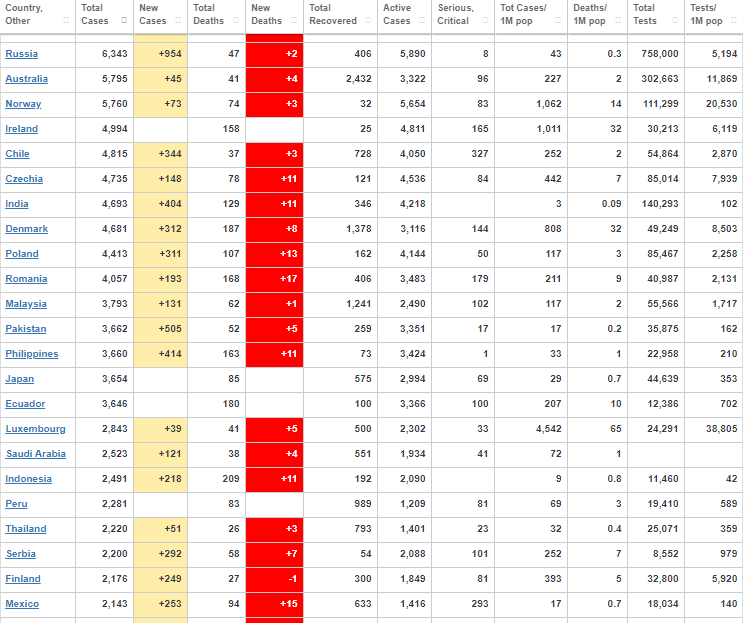Open the Japan country link
Screen dimensions: 744x623
coord(19,379)
